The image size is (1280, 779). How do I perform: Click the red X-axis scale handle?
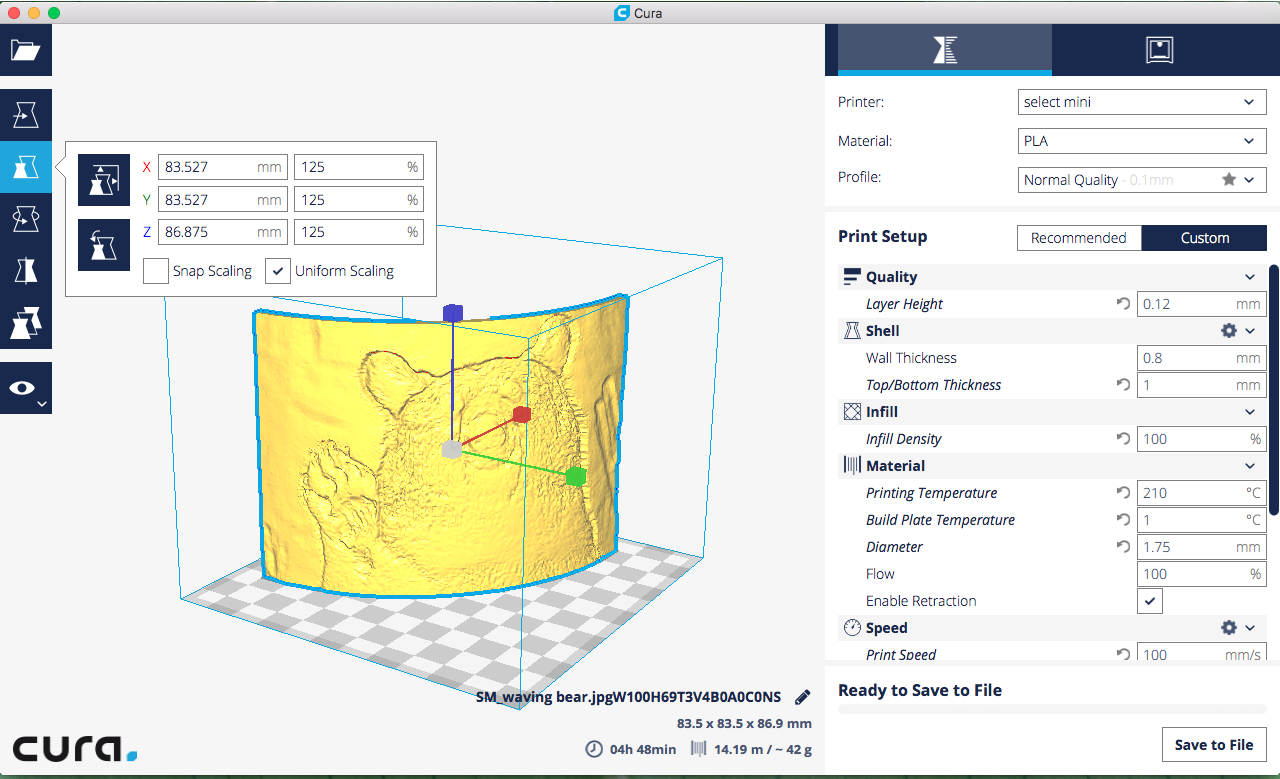click(520, 414)
